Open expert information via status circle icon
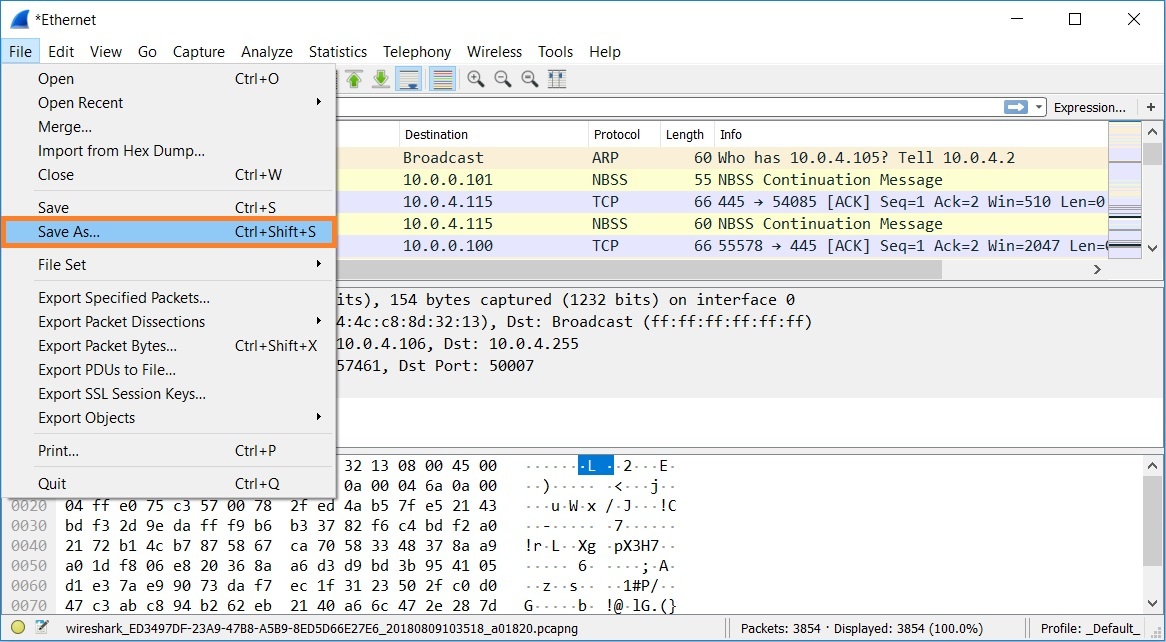Viewport: 1166px width, 642px height. point(17,627)
